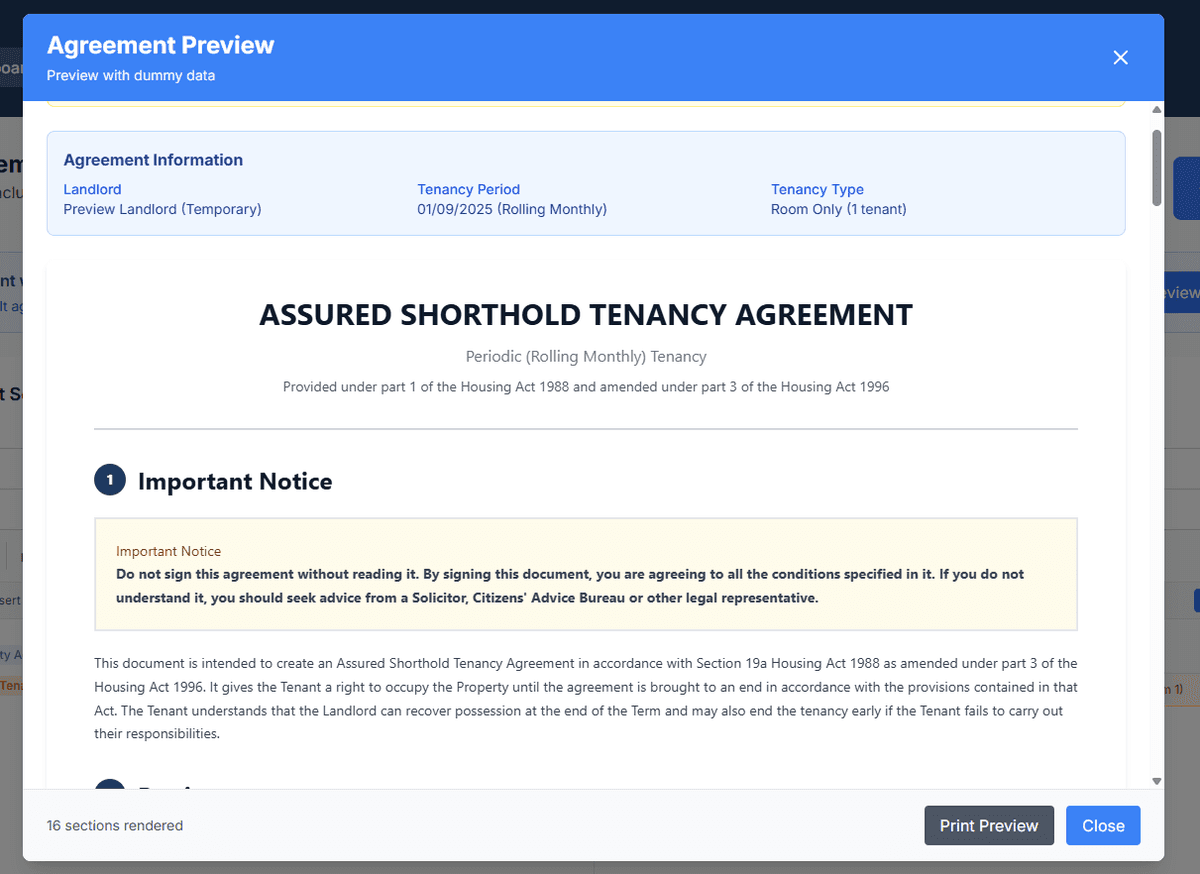This screenshot has width=1200, height=874.
Task: Click the "Preview with dummy data" subtitle
Action: (131, 75)
